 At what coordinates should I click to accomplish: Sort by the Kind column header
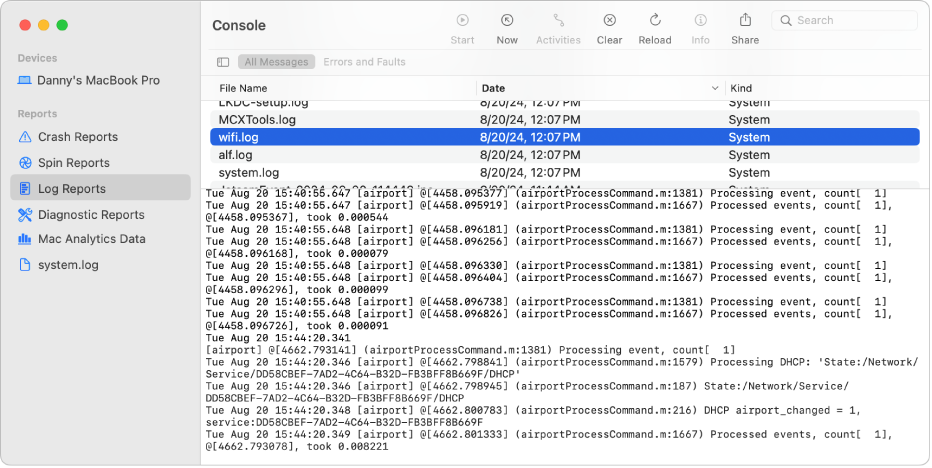[741, 88]
